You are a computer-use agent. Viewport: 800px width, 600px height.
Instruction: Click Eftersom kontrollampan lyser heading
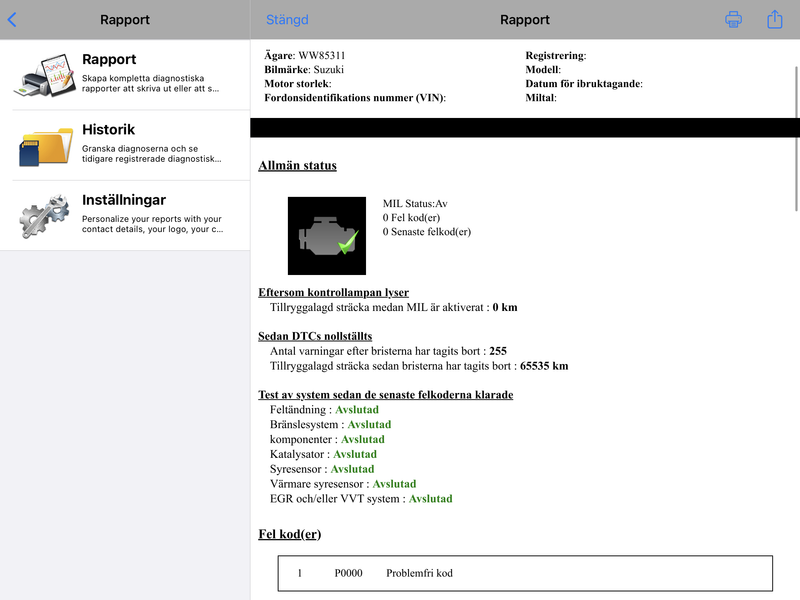tap(333, 292)
